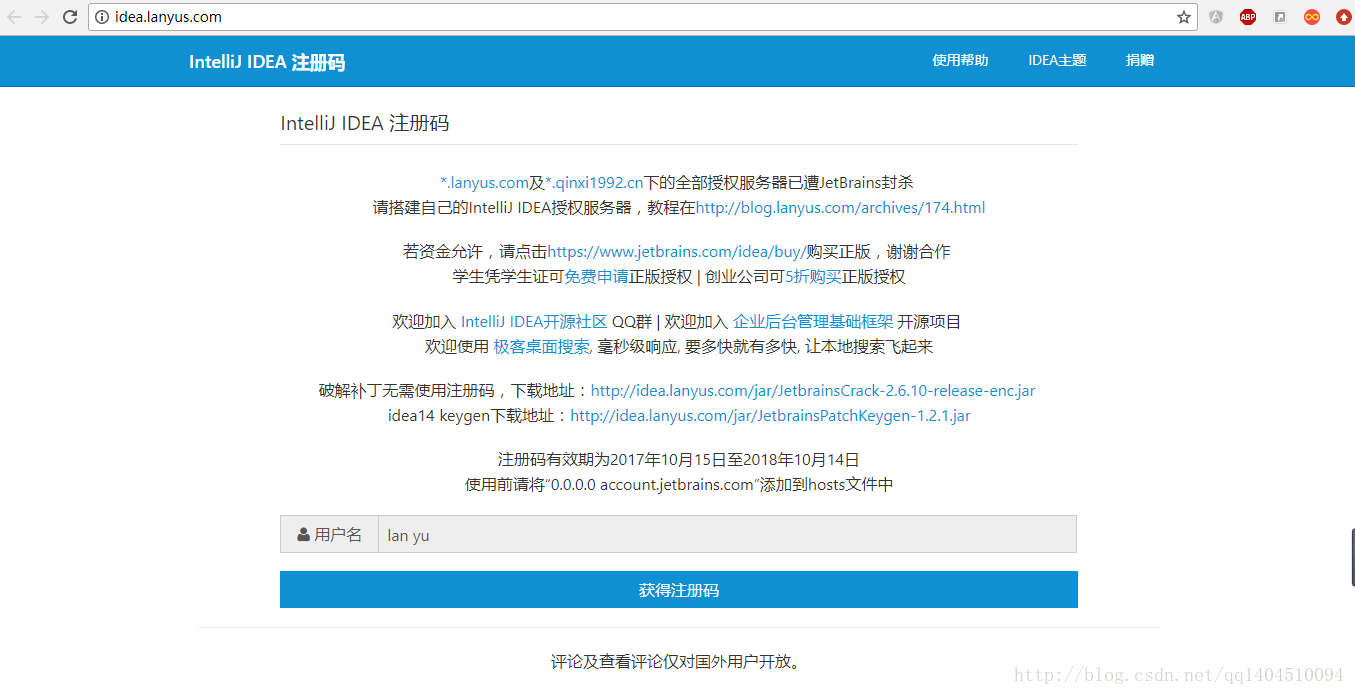Image resolution: width=1355 pixels, height=695 pixels.
Task: Open the 极客桌面搜索 link
Action: pos(541,347)
